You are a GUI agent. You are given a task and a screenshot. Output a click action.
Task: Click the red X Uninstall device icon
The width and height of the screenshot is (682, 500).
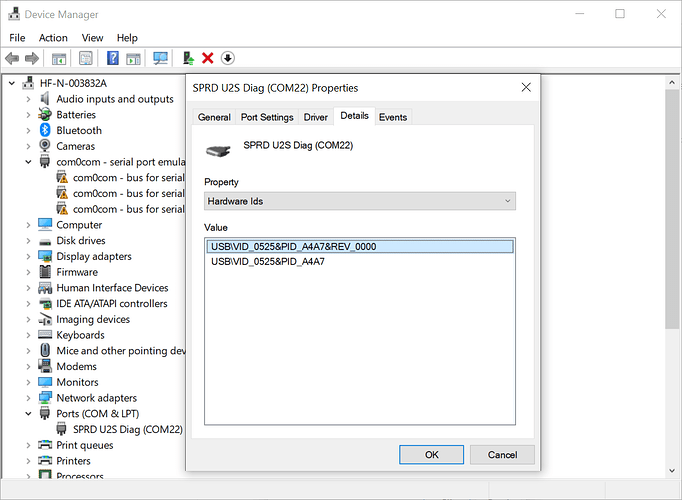click(x=208, y=59)
